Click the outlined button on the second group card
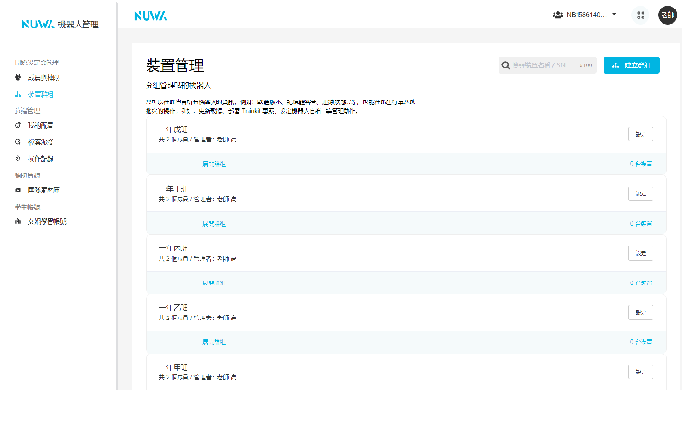The image size is (689, 433). [640, 194]
